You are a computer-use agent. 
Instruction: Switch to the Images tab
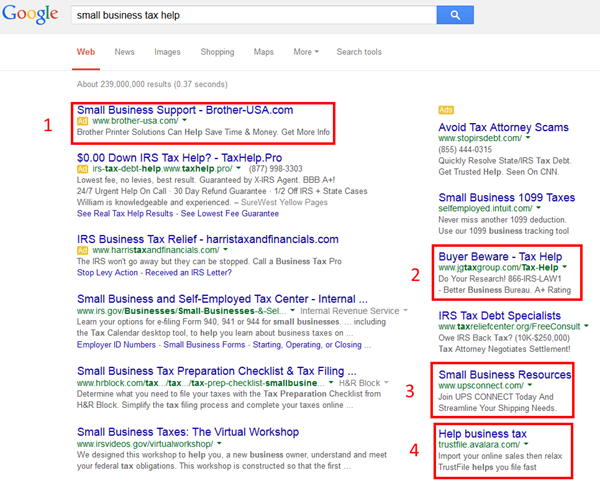(x=167, y=52)
